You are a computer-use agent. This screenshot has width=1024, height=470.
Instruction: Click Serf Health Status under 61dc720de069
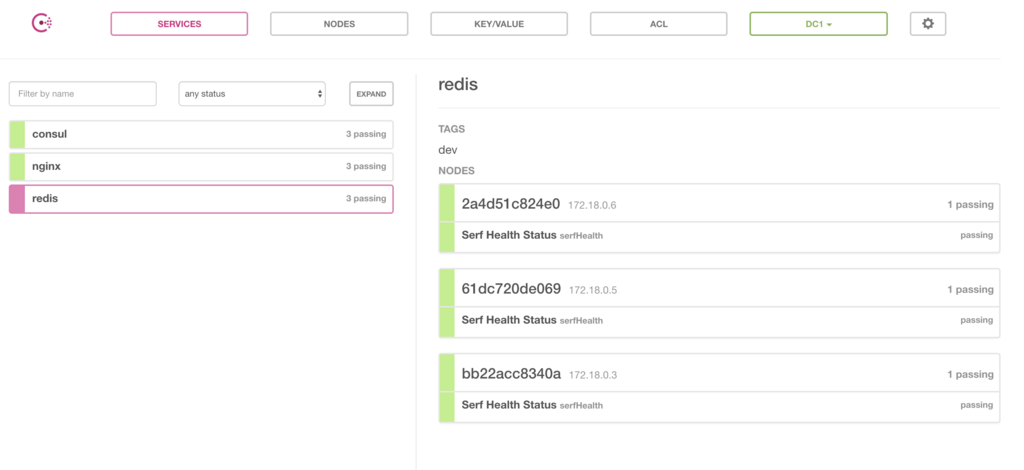[x=719, y=320]
